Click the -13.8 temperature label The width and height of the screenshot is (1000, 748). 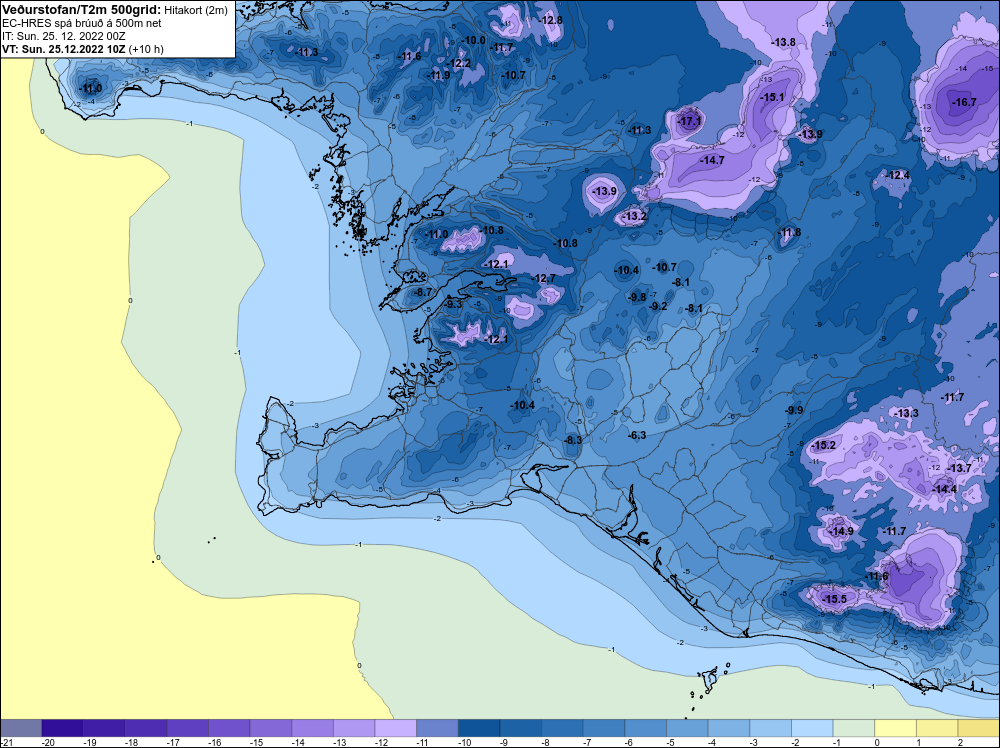click(x=783, y=42)
